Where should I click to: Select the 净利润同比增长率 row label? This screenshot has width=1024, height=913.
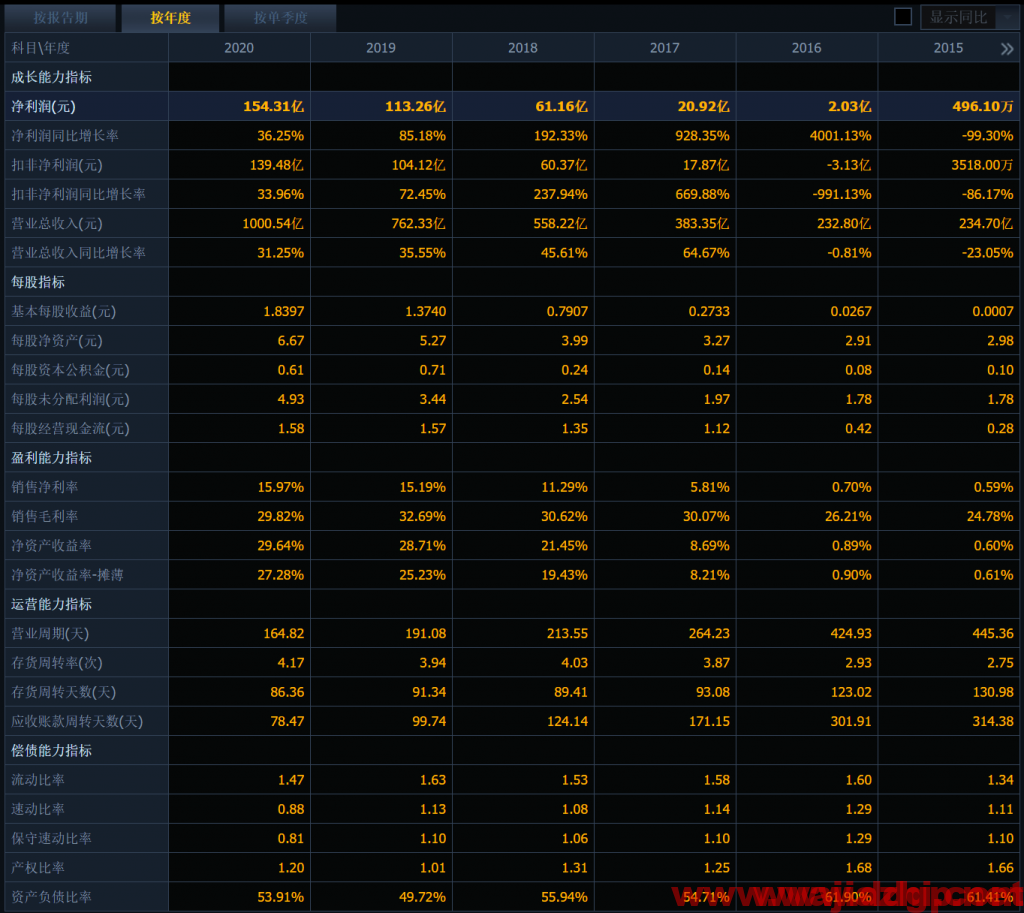click(x=86, y=136)
